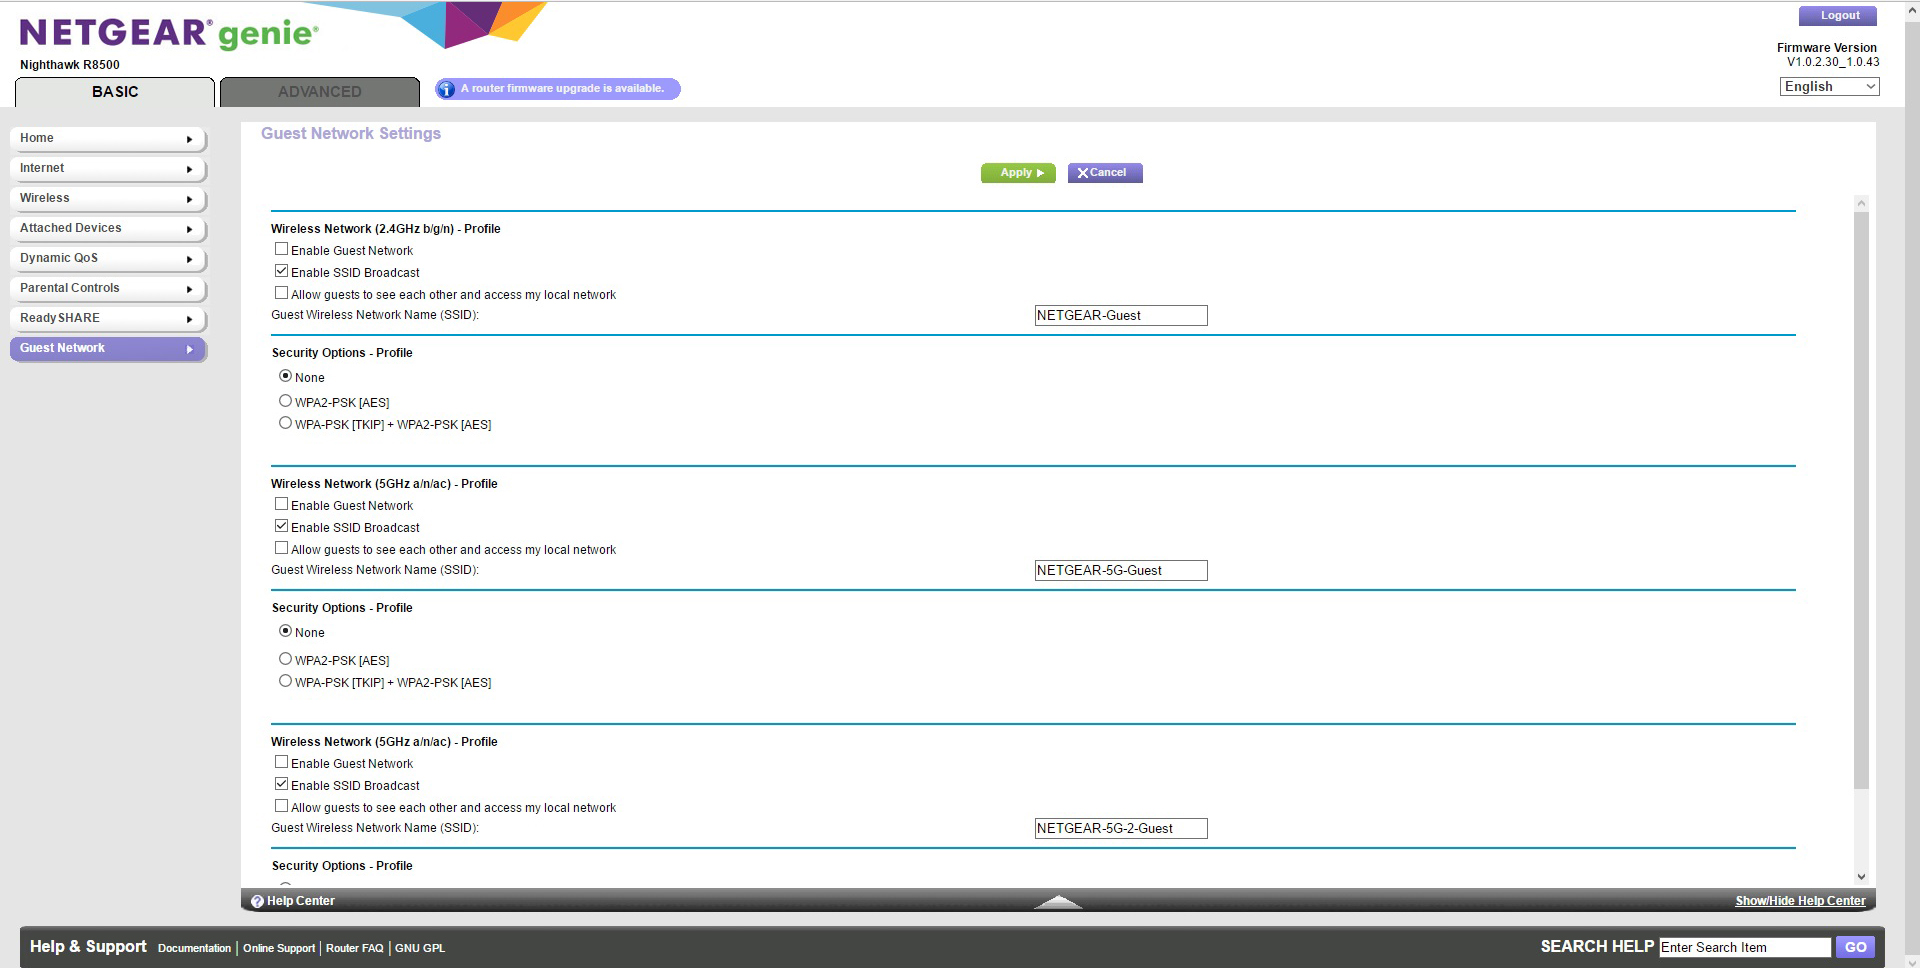This screenshot has width=1920, height=968.
Task: Switch to the BASIC tab
Action: (115, 92)
